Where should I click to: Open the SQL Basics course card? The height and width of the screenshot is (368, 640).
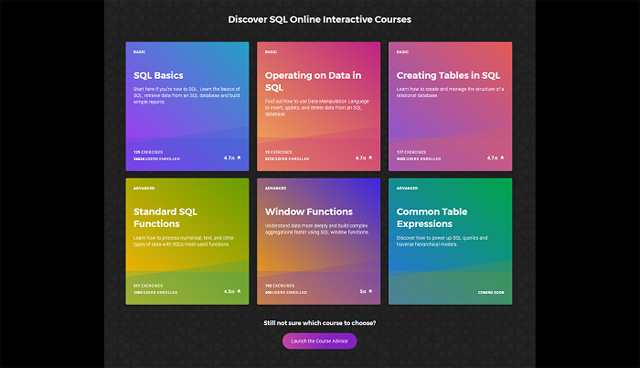pos(187,106)
